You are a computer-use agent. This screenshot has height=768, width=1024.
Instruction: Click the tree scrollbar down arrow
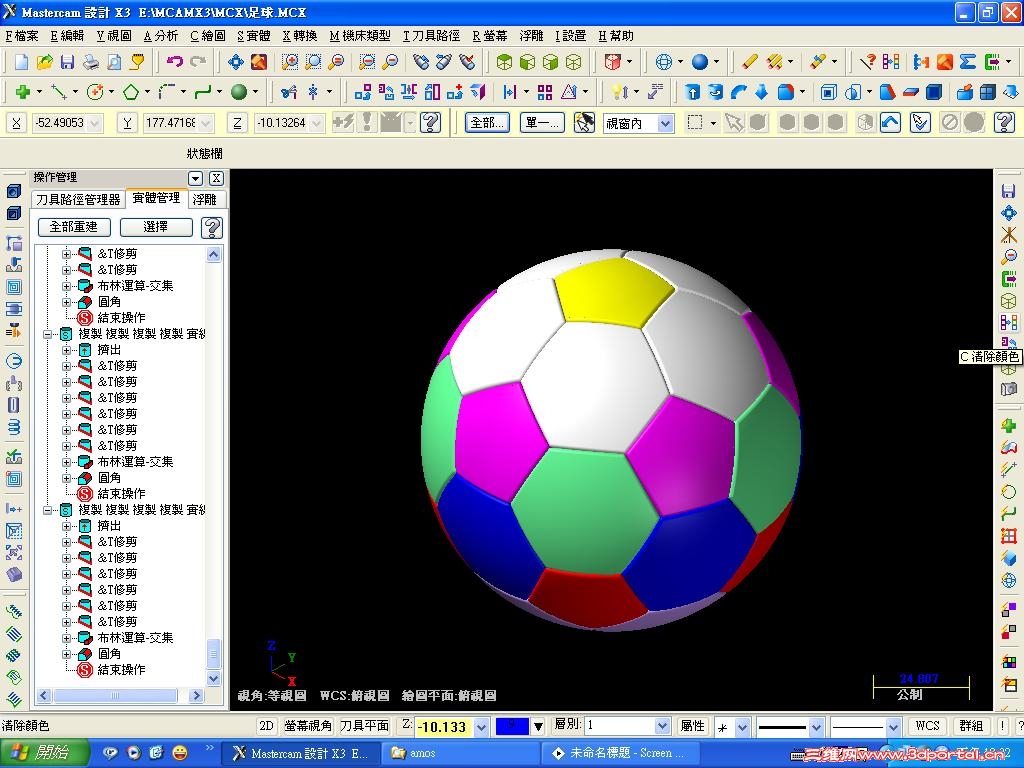[214, 679]
